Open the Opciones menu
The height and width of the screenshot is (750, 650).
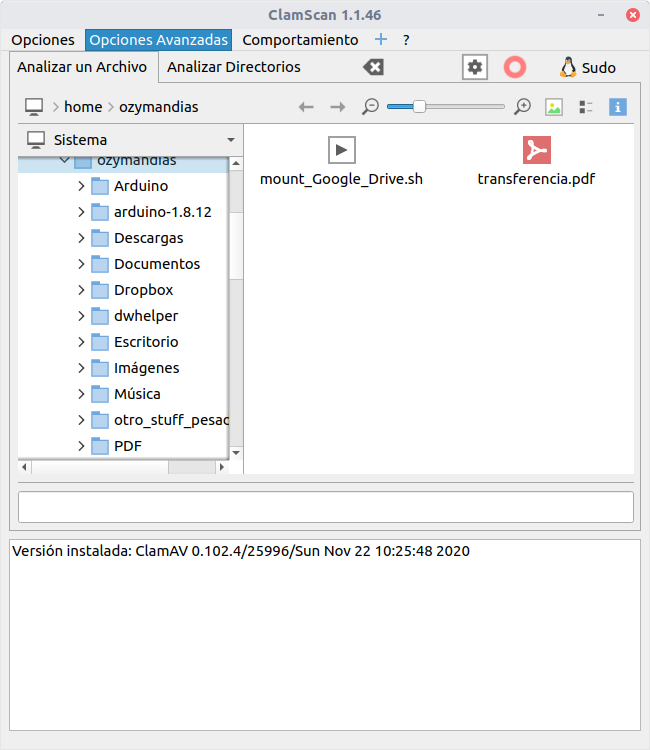click(43, 40)
